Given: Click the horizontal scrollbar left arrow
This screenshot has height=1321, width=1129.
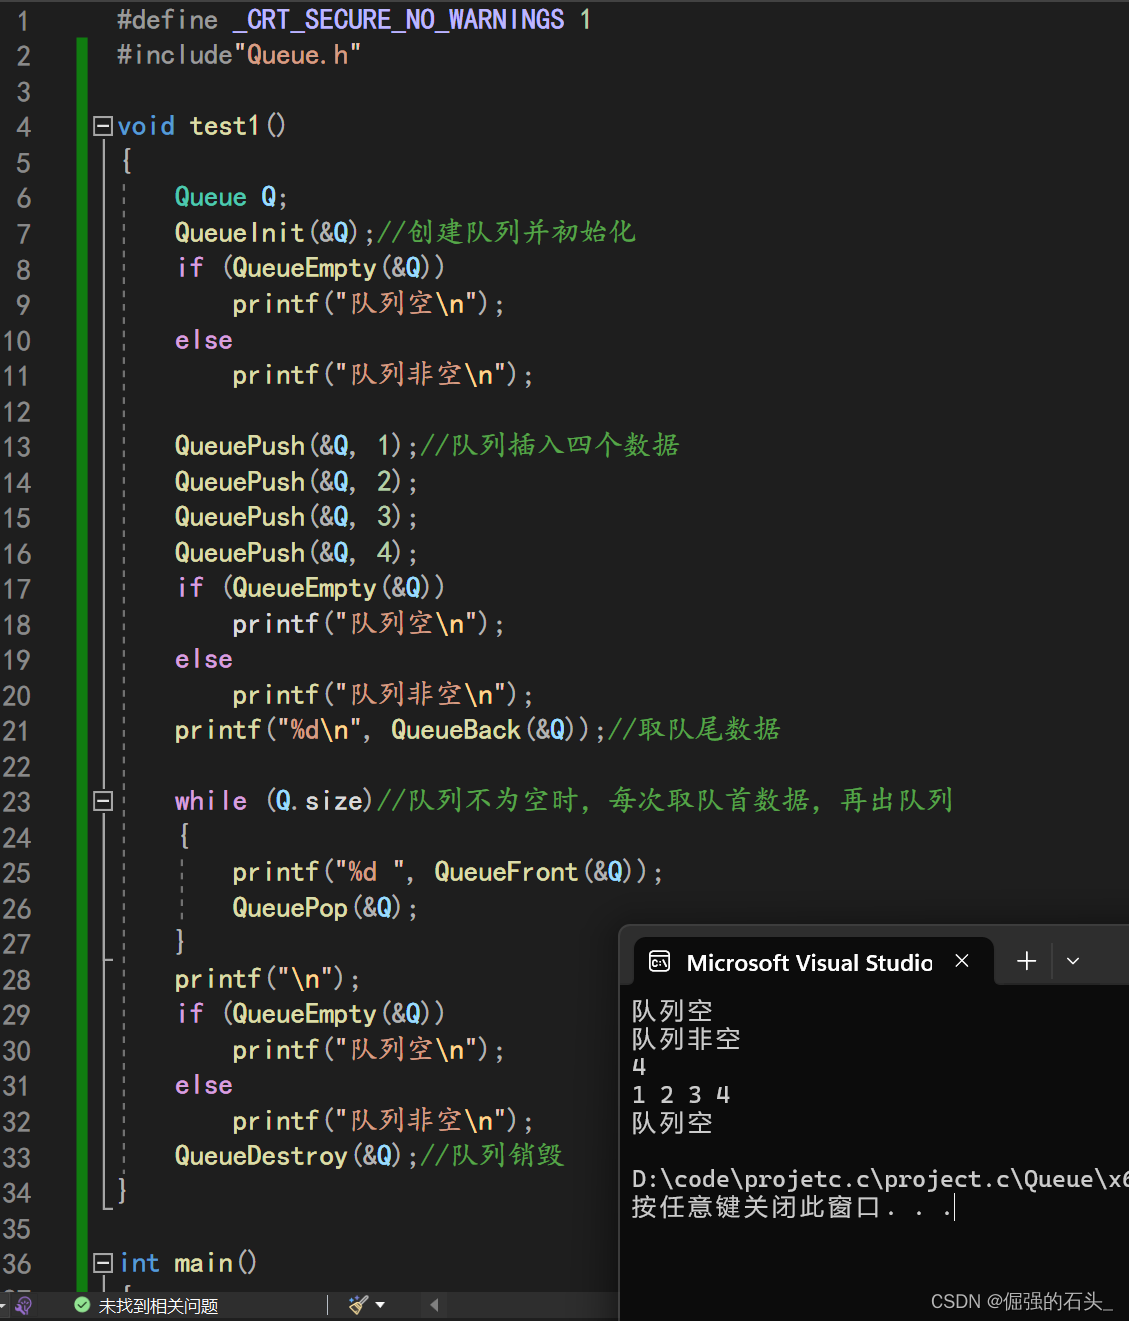Looking at the screenshot, I should point(434,1304).
